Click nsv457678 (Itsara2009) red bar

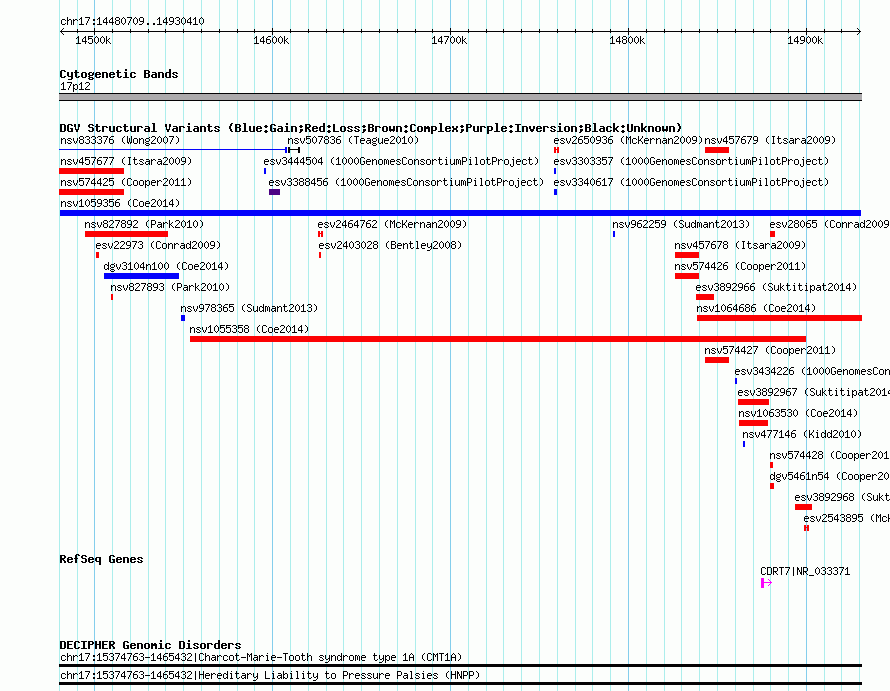point(687,255)
